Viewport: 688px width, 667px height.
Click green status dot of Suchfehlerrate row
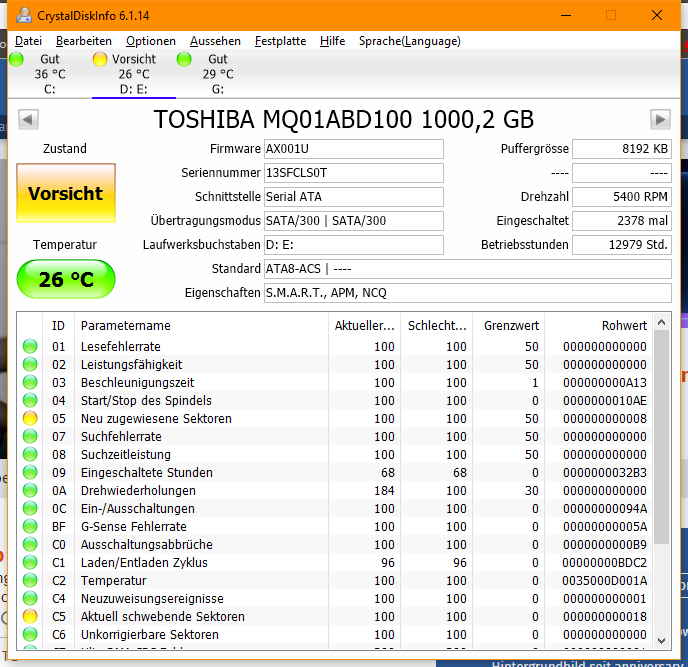pyautogui.click(x=30, y=436)
